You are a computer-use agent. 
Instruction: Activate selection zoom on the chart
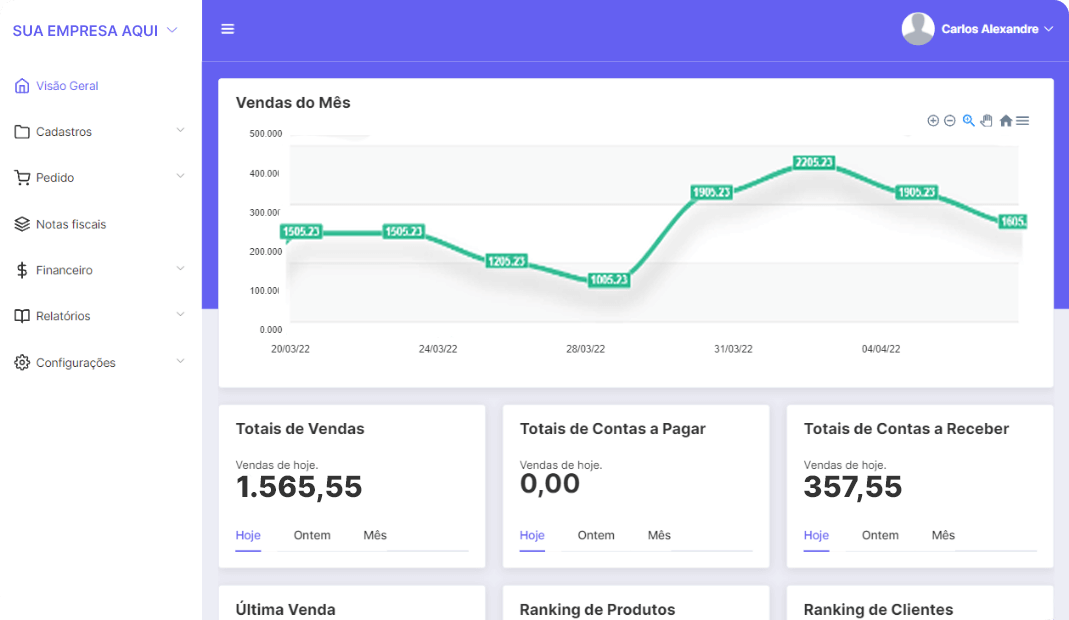pyautogui.click(x=967, y=120)
